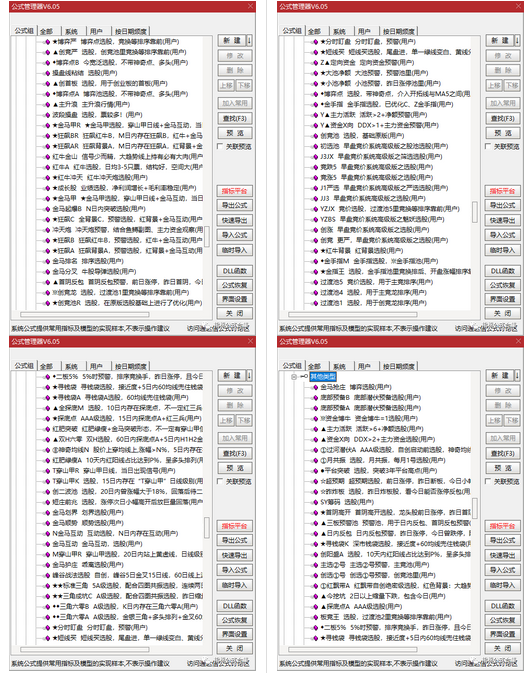Click the diamond icon beside ★大池净额 row
528x673 pixels.
tap(316, 73)
